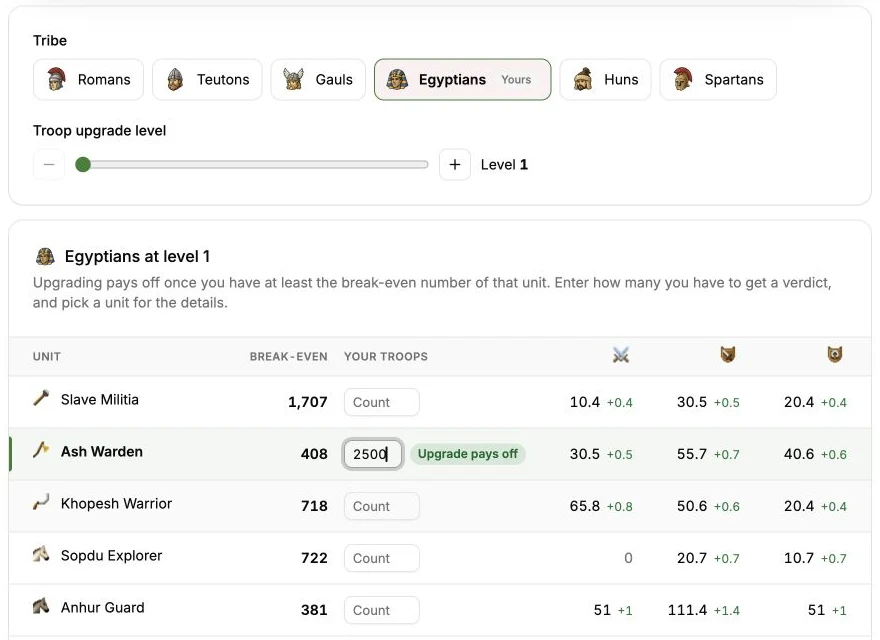Open details for Khopesh Warrior
The width and height of the screenshot is (880, 640).
coord(116,504)
